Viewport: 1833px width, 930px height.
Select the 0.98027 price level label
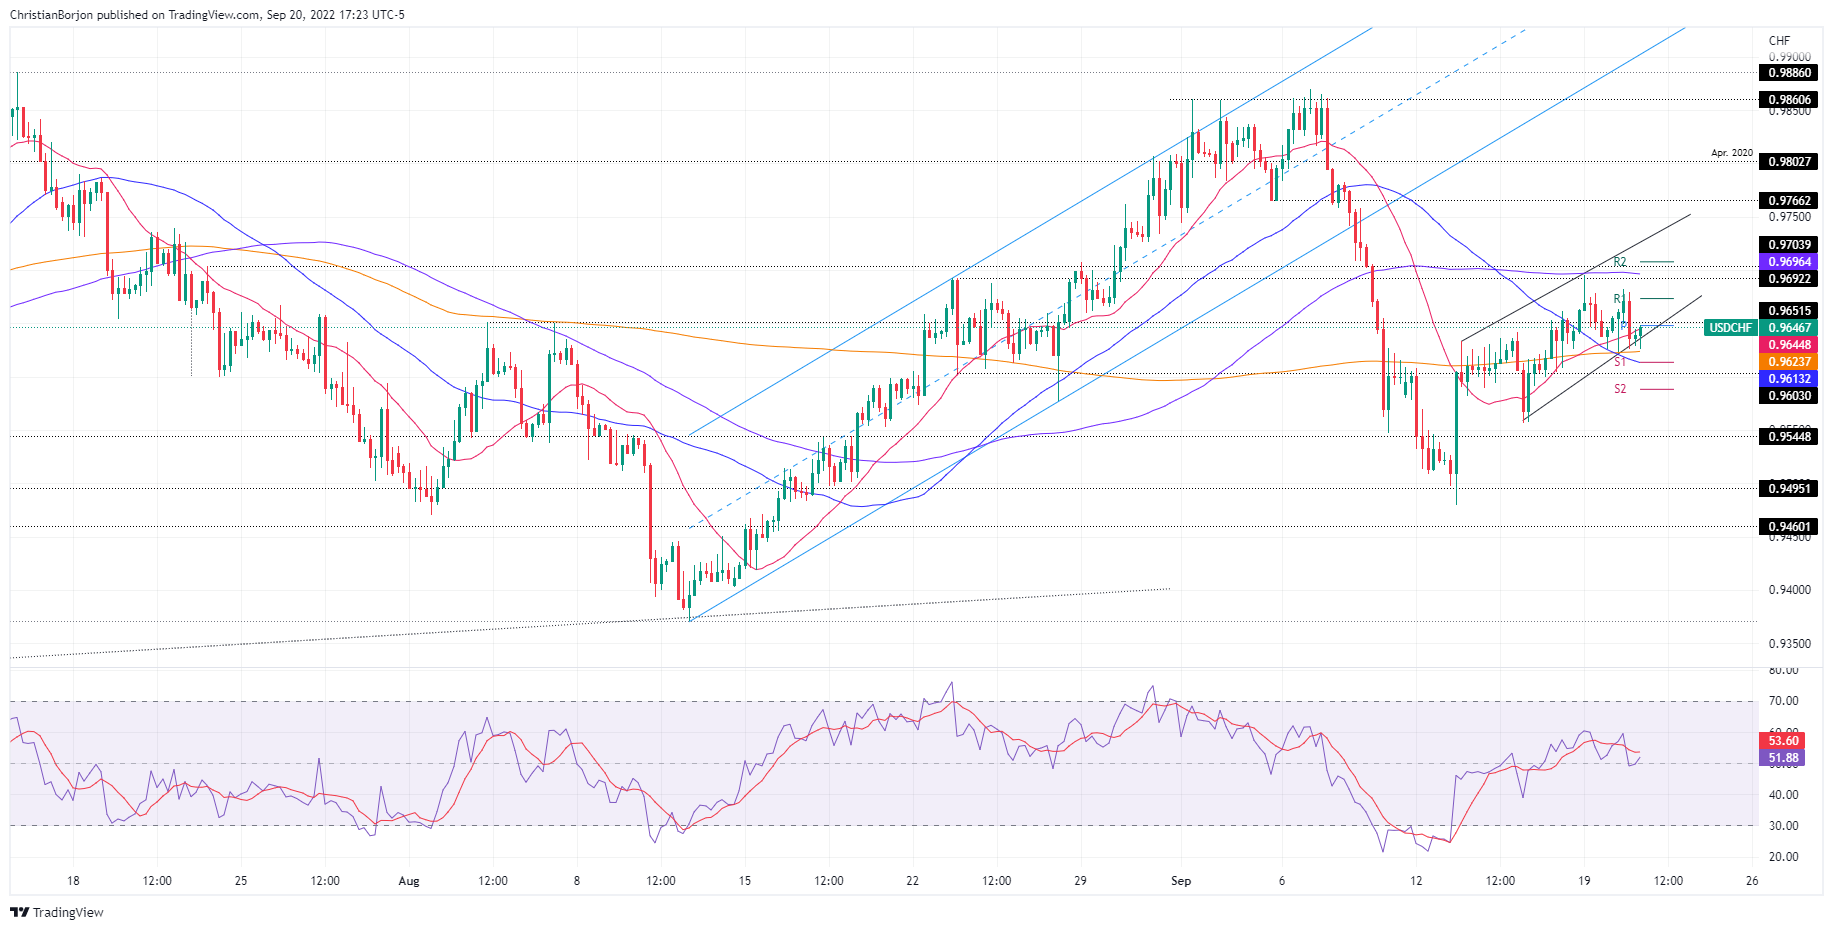pos(1789,162)
